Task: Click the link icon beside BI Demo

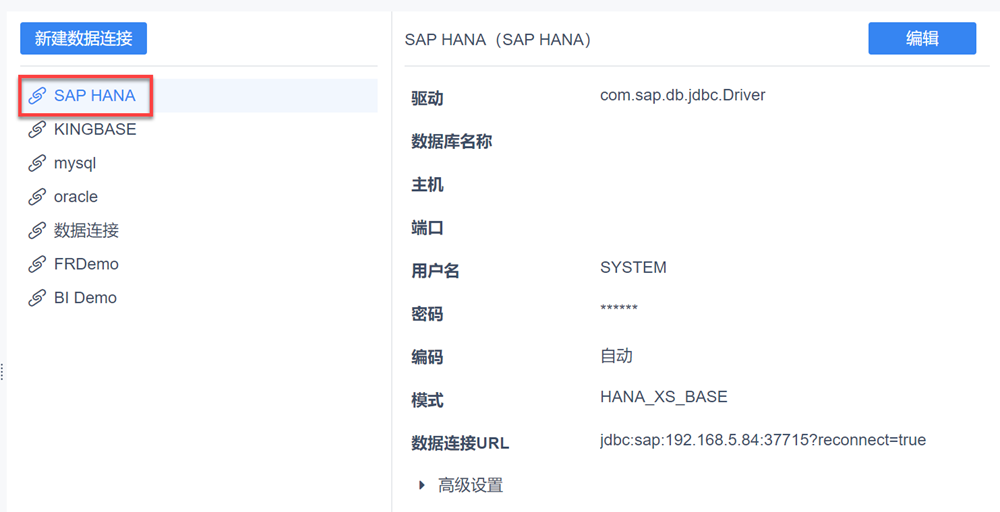Action: (x=37, y=298)
